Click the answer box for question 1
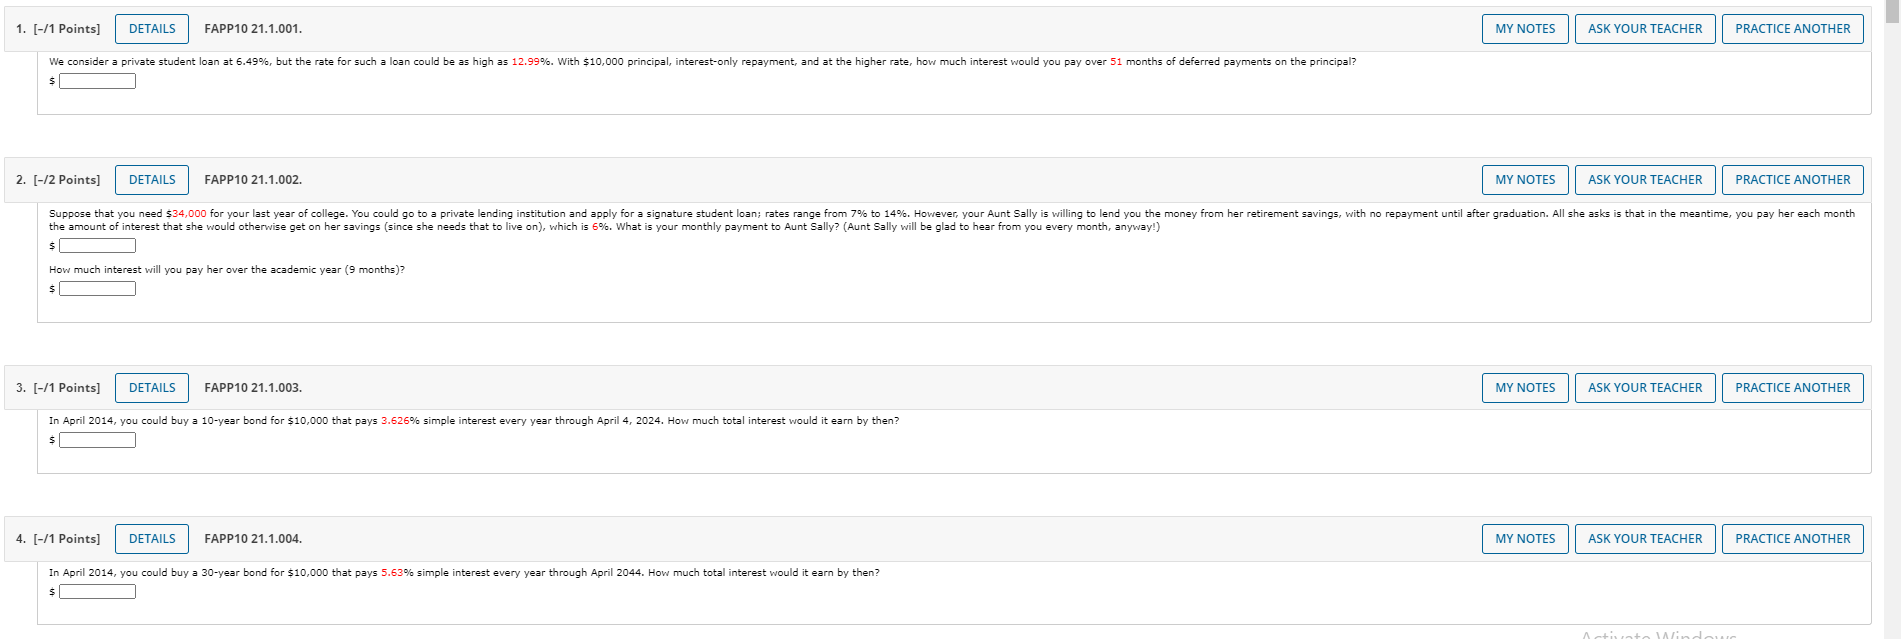 (x=97, y=80)
